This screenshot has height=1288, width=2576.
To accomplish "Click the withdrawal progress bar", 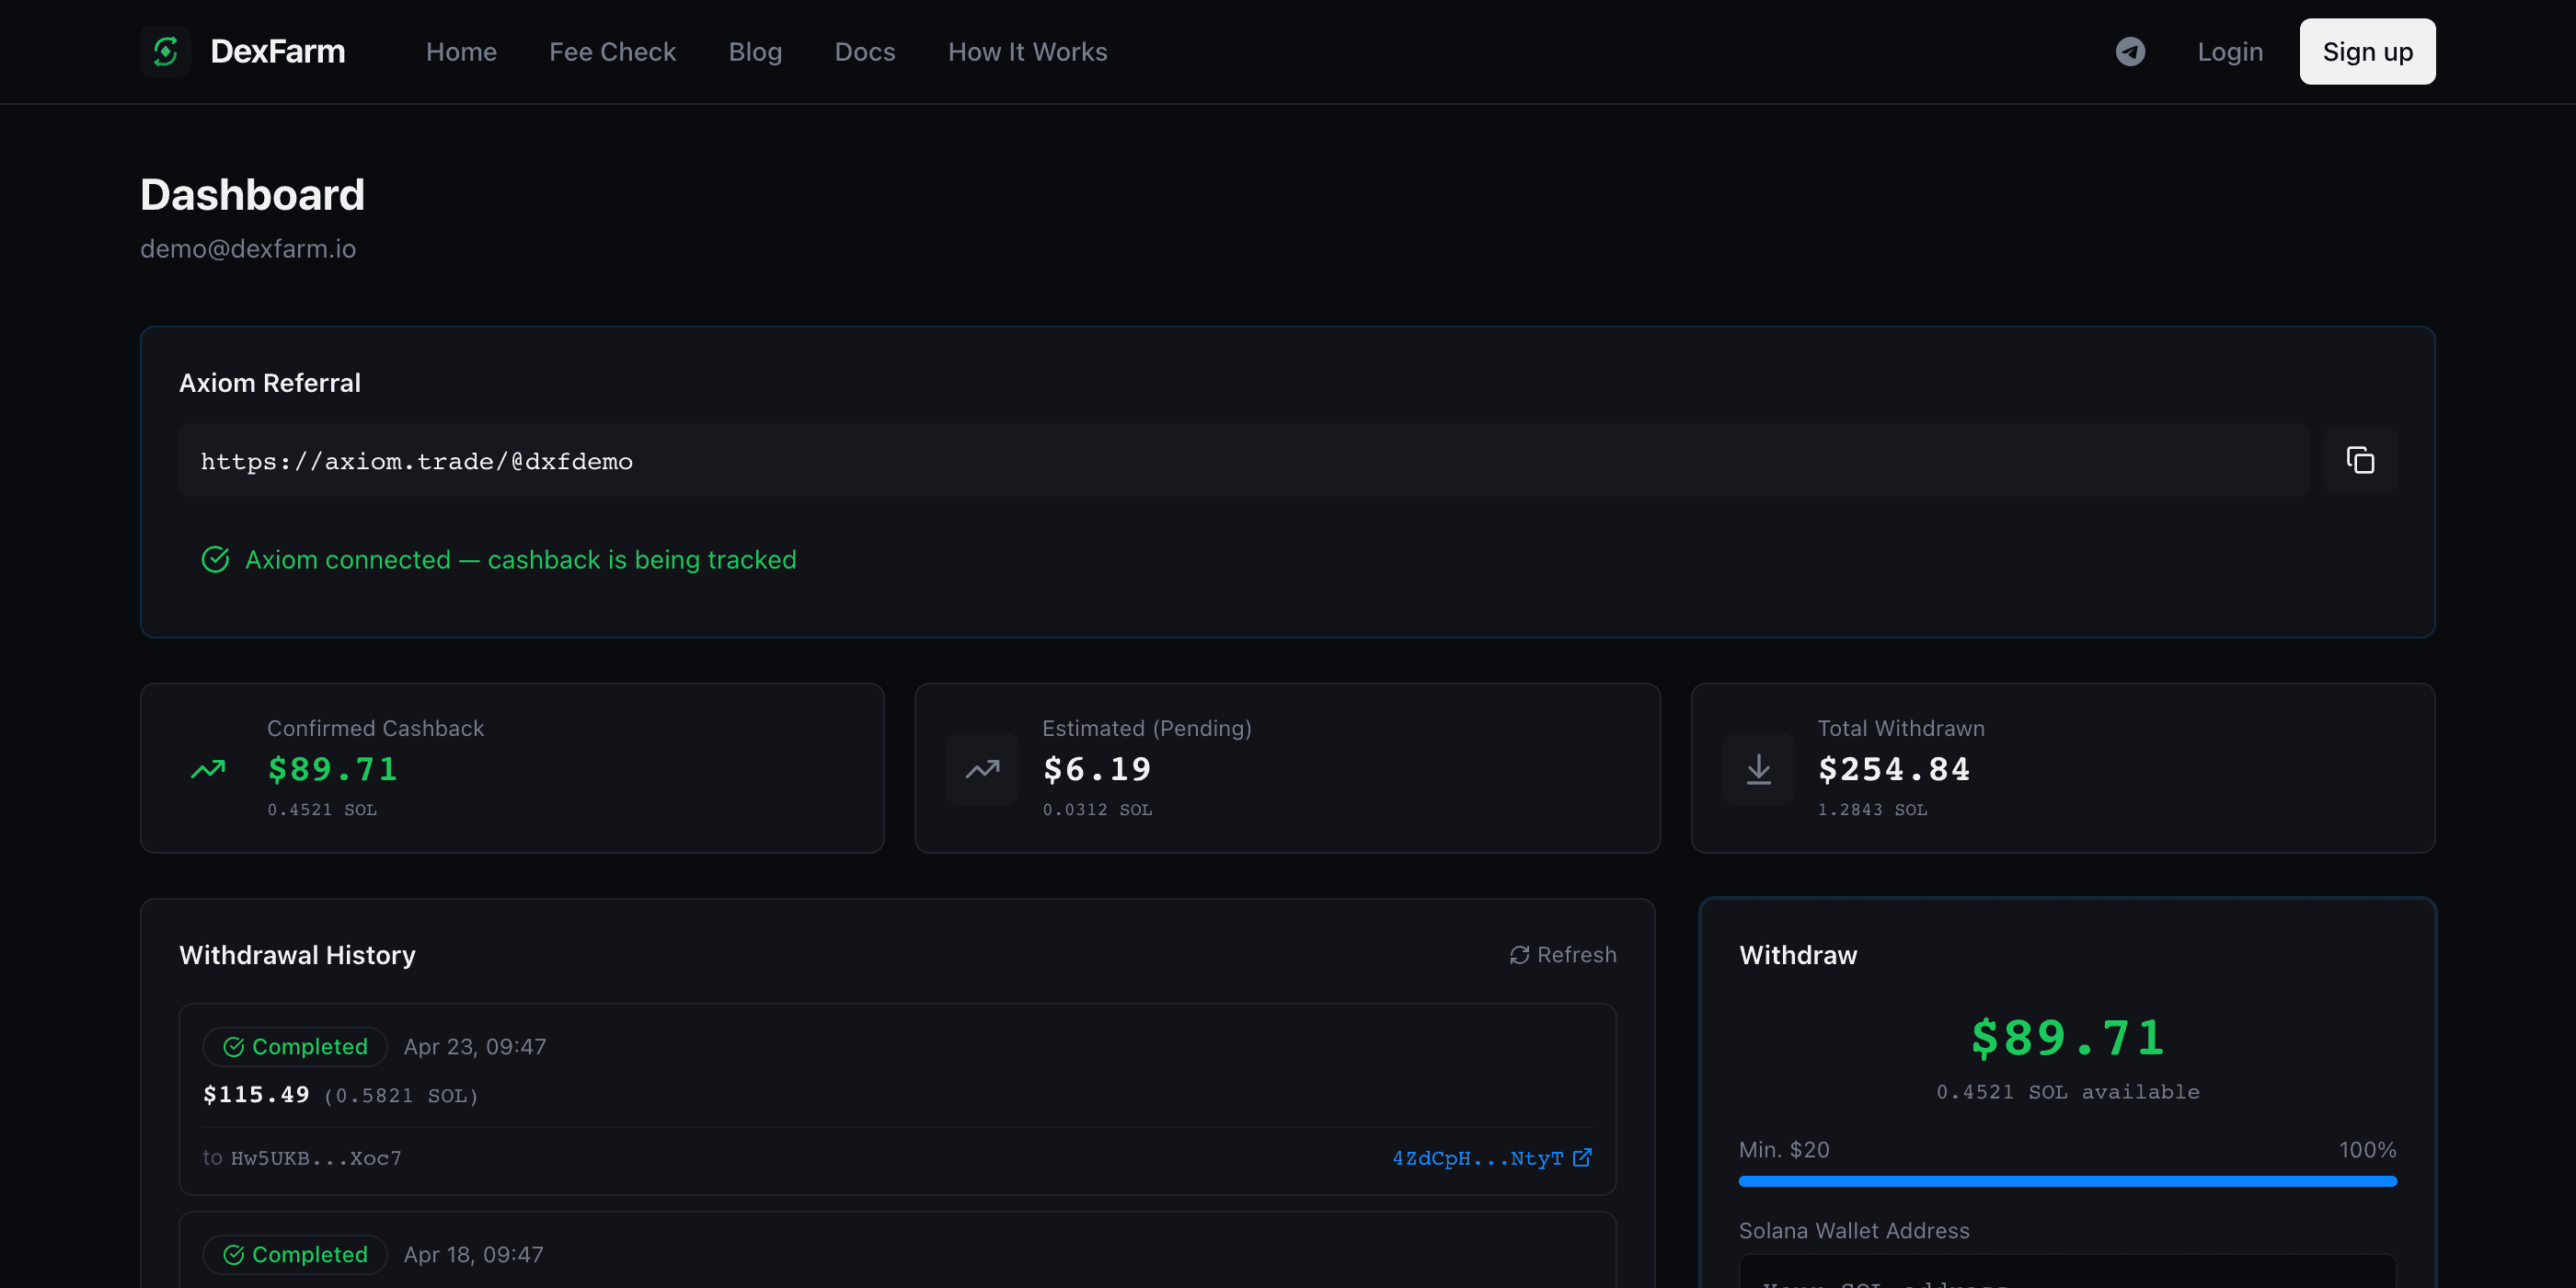I will pos(2067,1182).
